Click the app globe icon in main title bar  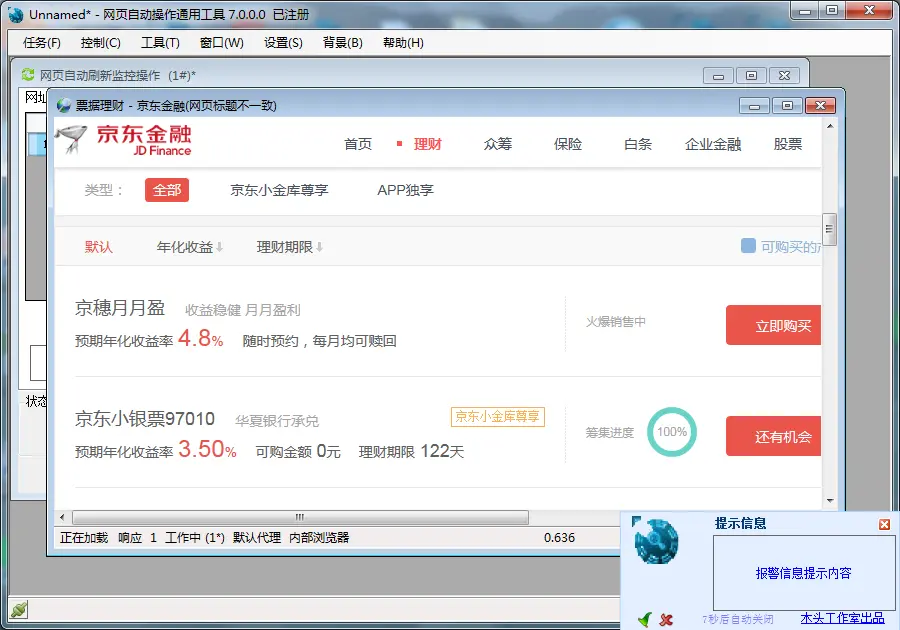pos(16,14)
